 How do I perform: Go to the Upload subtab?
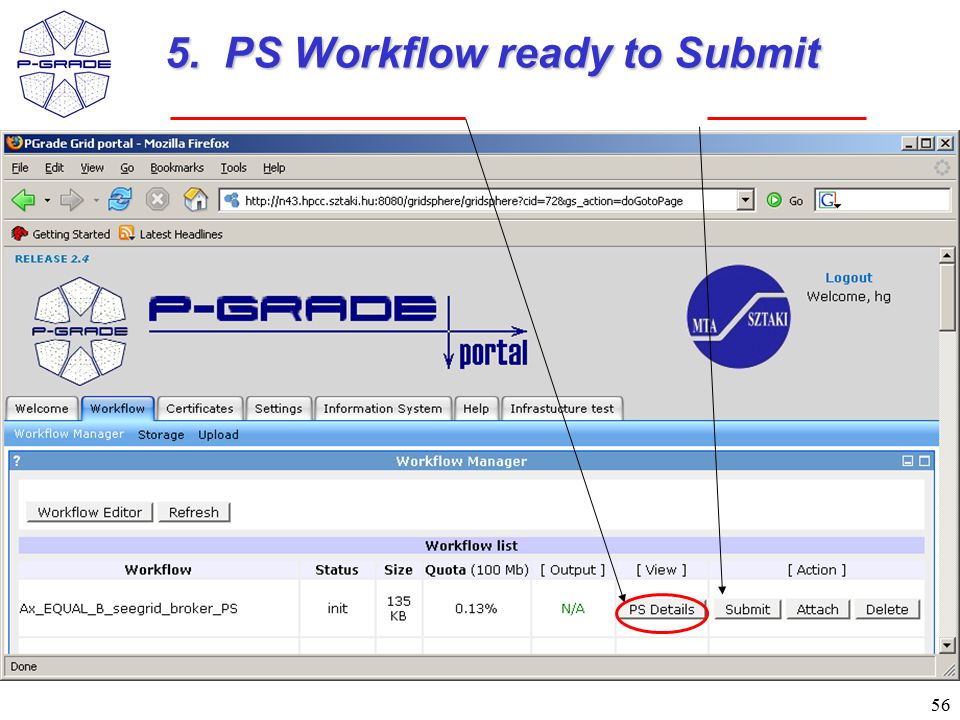219,435
